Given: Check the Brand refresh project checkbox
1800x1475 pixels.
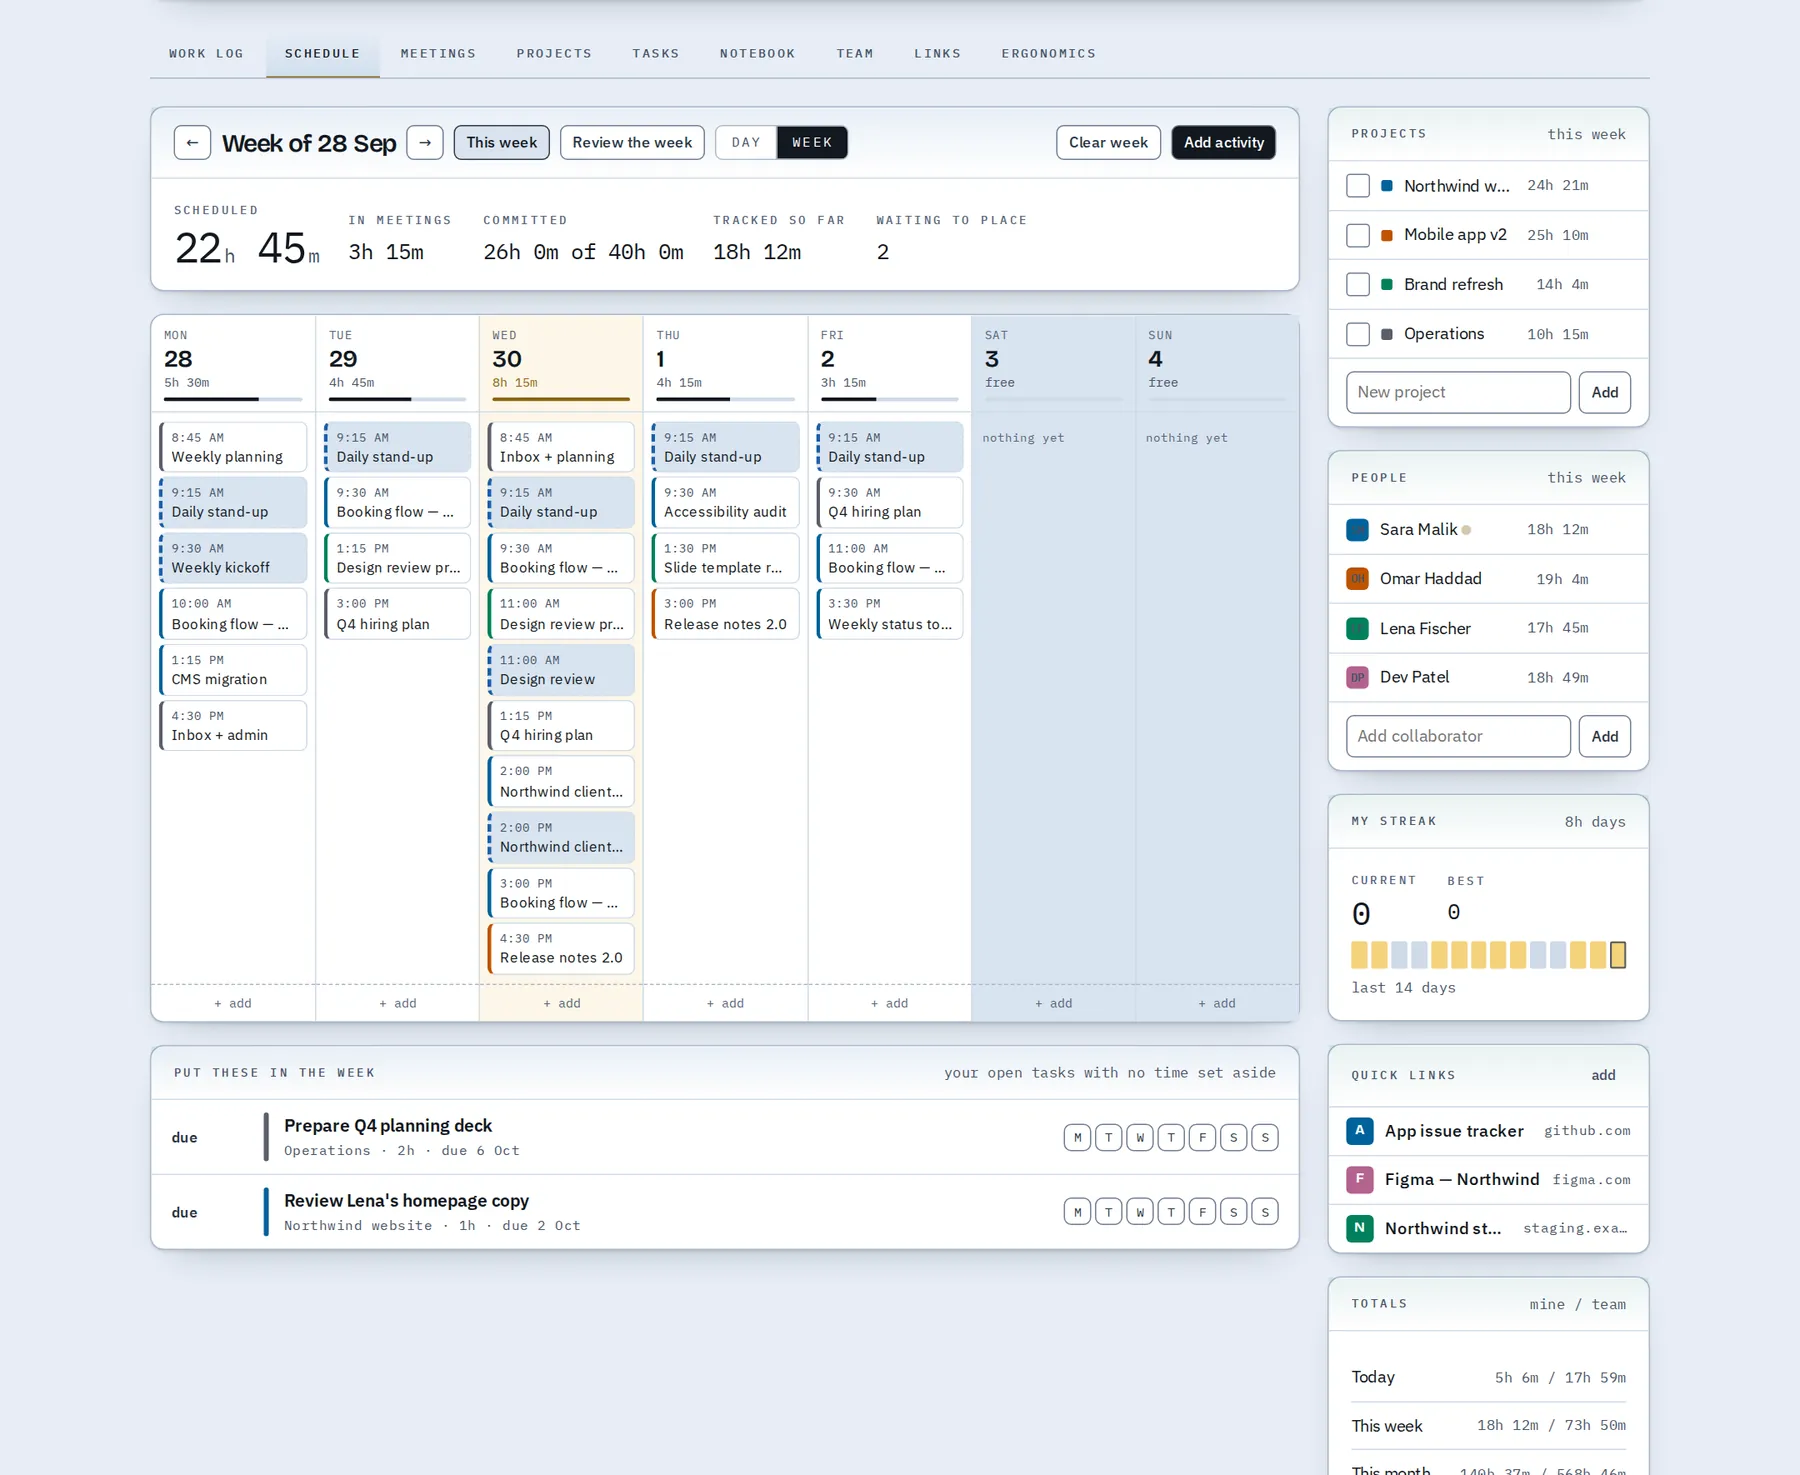Looking at the screenshot, I should 1358,285.
